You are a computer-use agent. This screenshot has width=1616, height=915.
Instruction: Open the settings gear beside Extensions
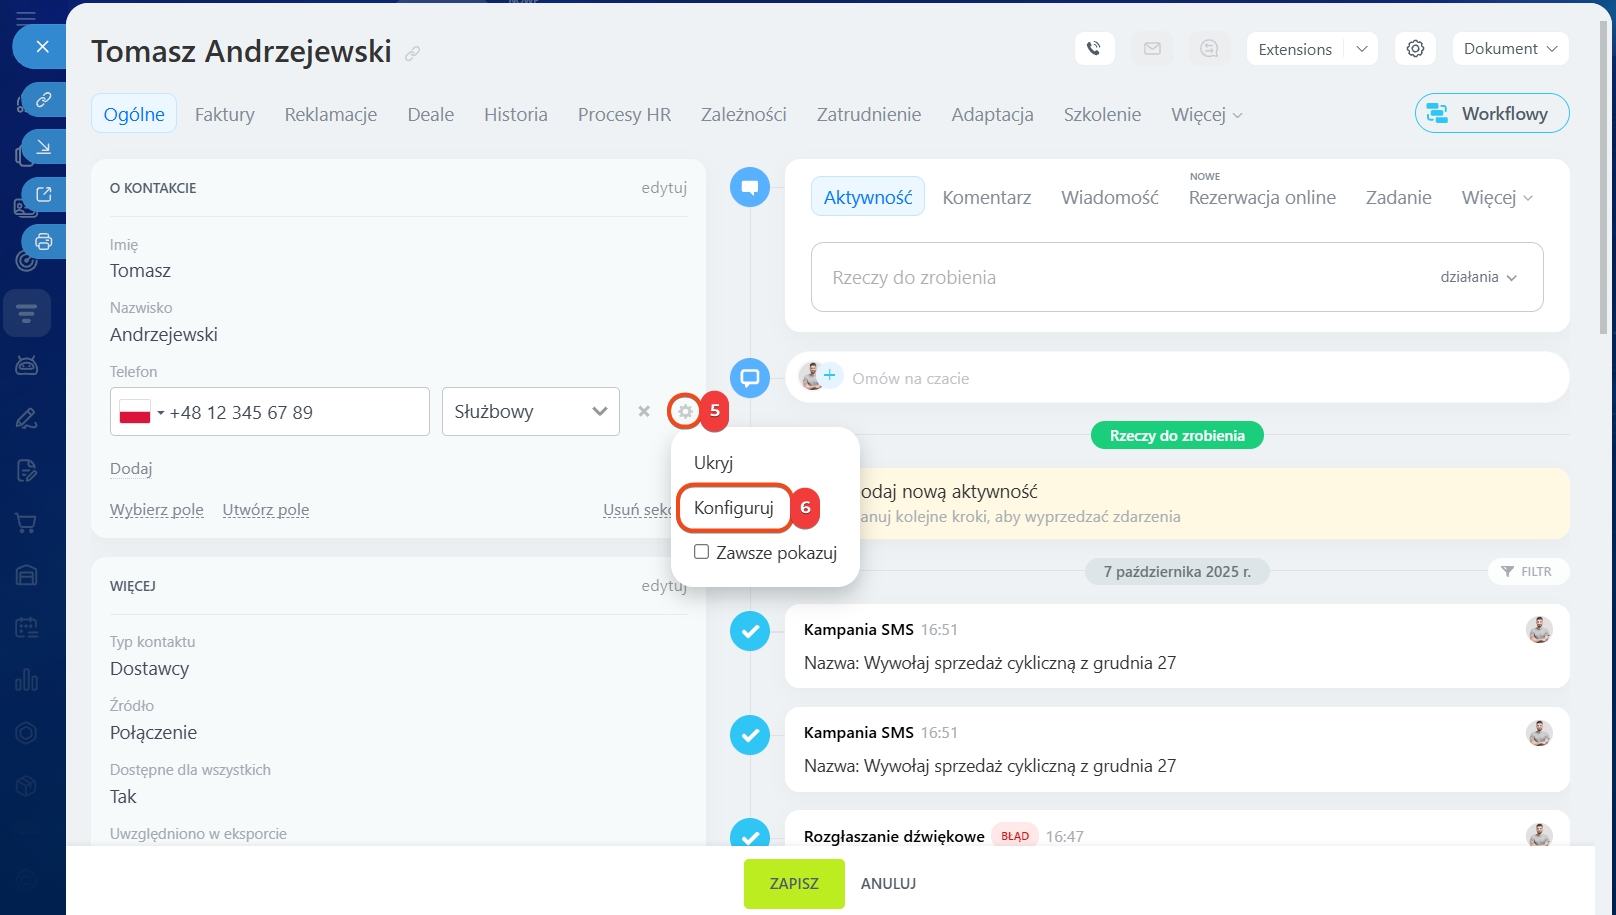(x=1415, y=49)
